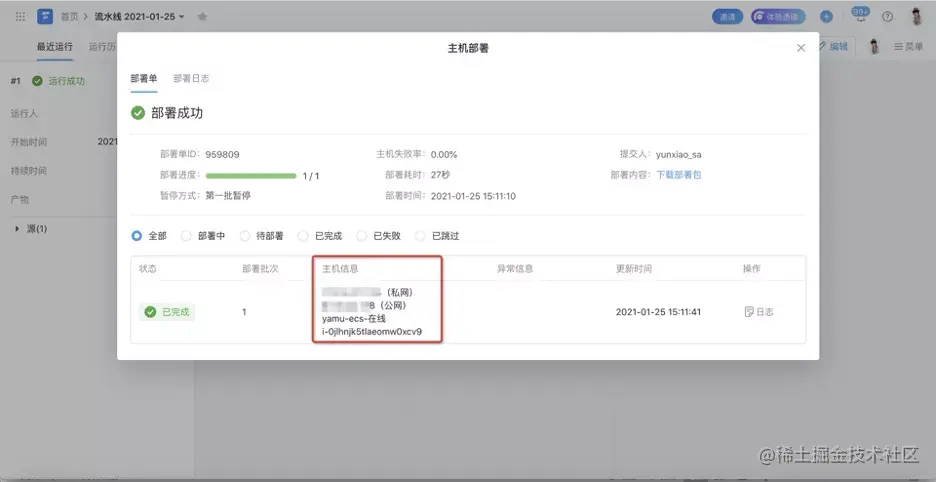
Task: Click the 运行成功 status icon
Action: point(37,81)
